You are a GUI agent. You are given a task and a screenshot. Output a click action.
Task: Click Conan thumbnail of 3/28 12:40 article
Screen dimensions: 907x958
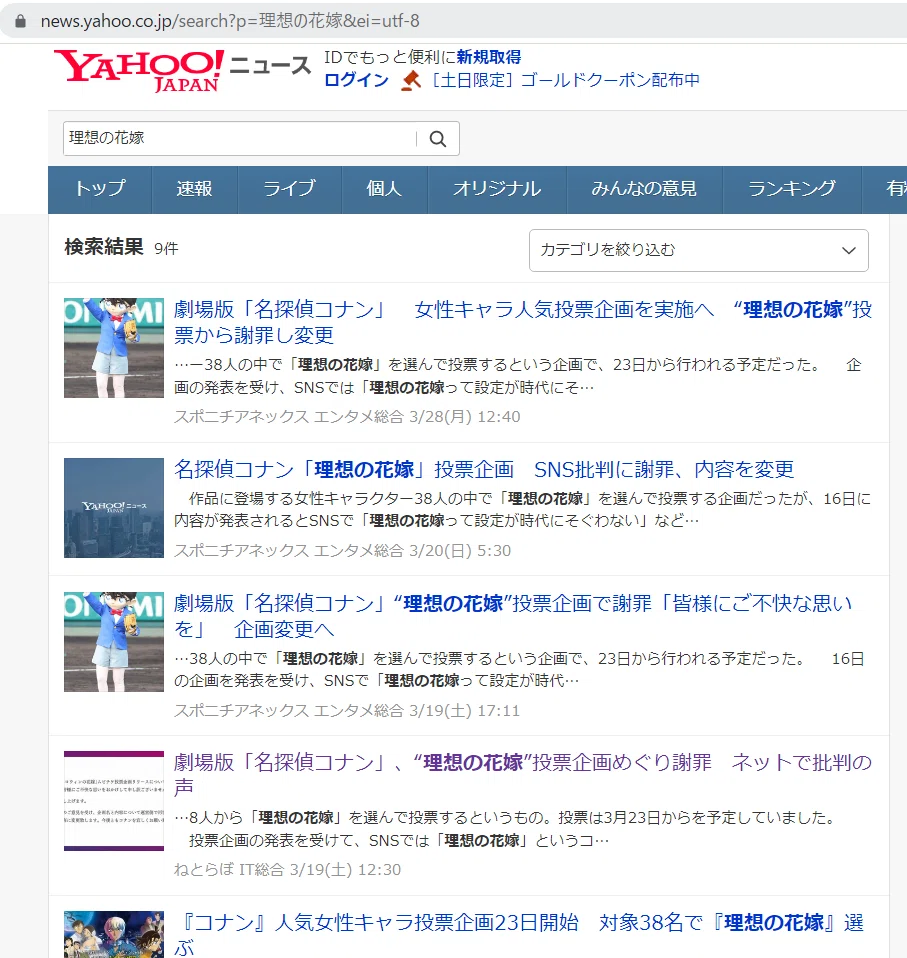click(x=114, y=348)
